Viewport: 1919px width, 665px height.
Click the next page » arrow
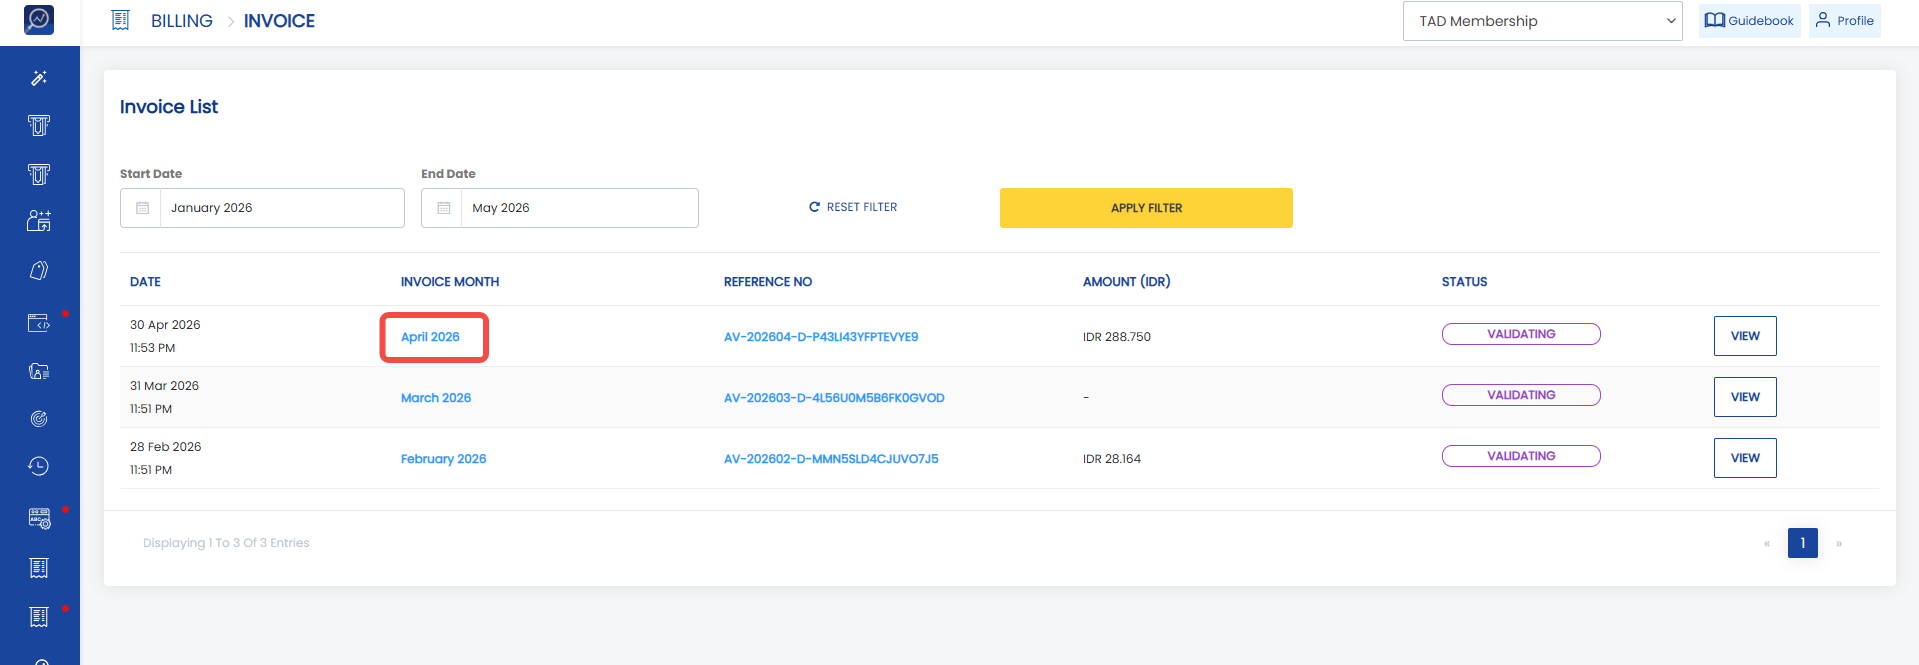1839,544
